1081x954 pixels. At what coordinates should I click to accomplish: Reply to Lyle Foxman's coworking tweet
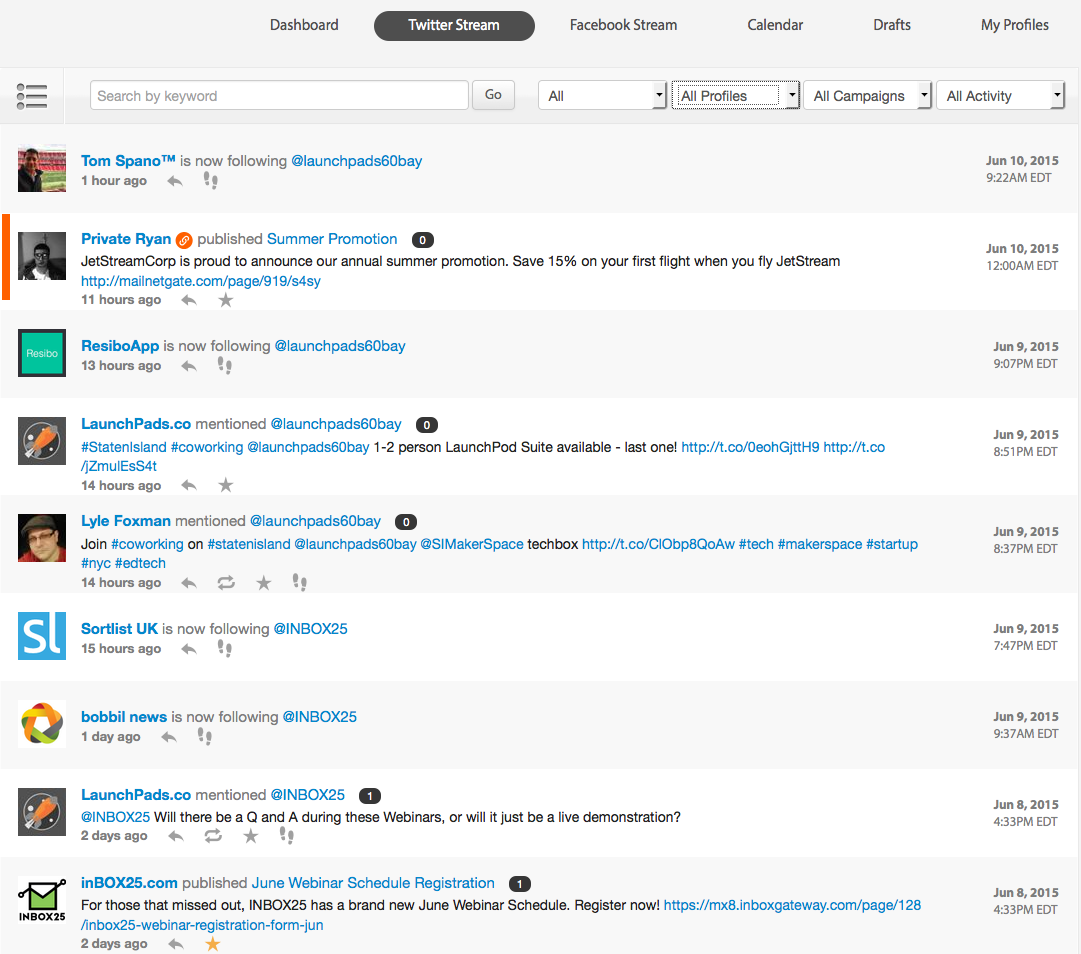point(189,583)
